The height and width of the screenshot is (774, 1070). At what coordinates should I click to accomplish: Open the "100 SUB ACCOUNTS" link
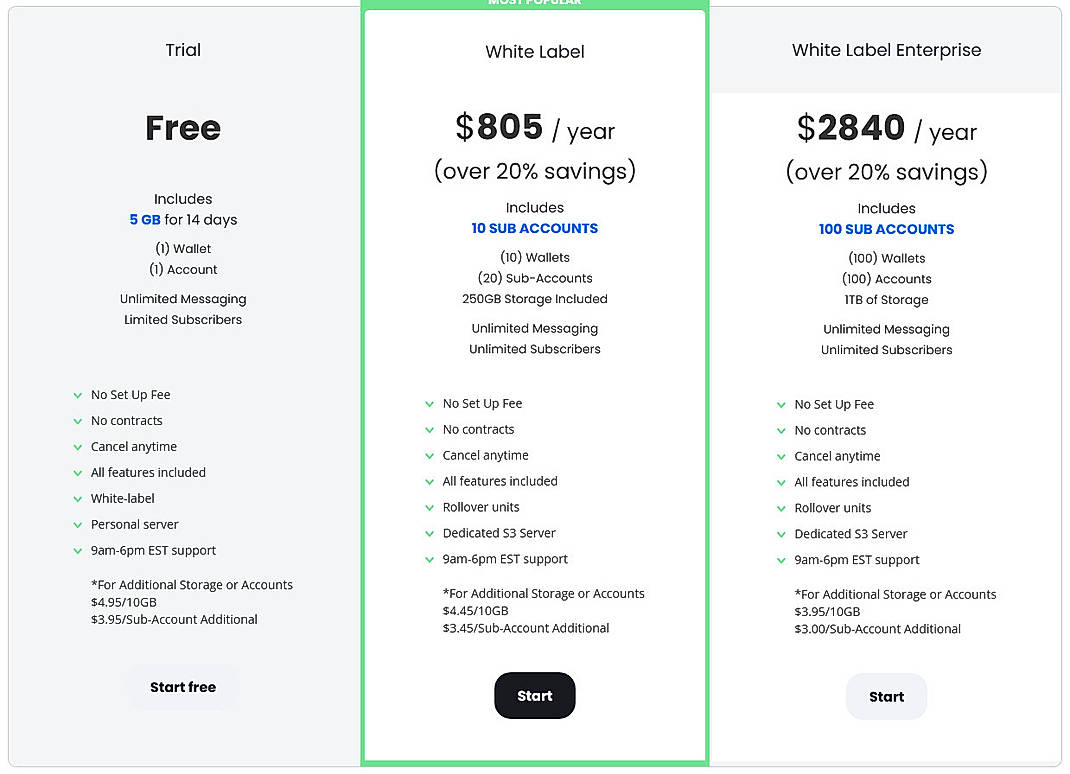coord(886,229)
